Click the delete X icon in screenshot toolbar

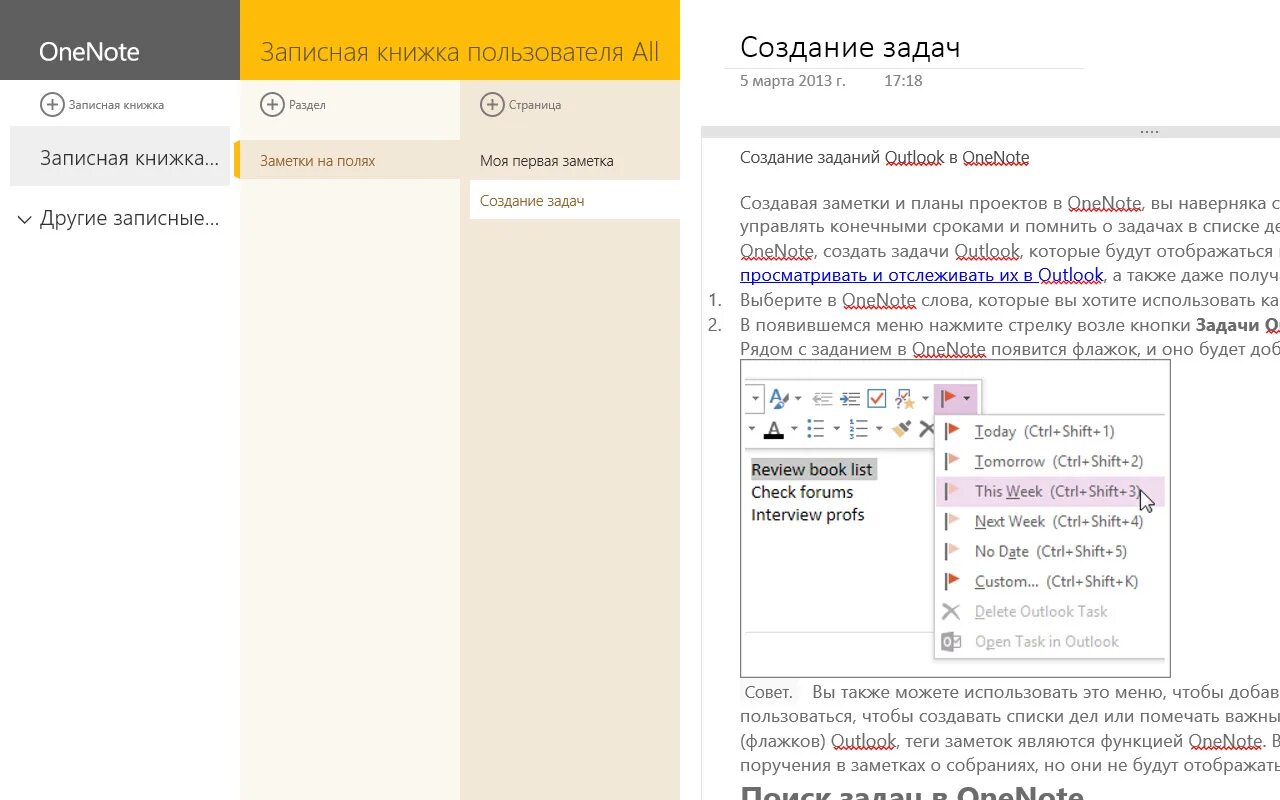(x=927, y=429)
